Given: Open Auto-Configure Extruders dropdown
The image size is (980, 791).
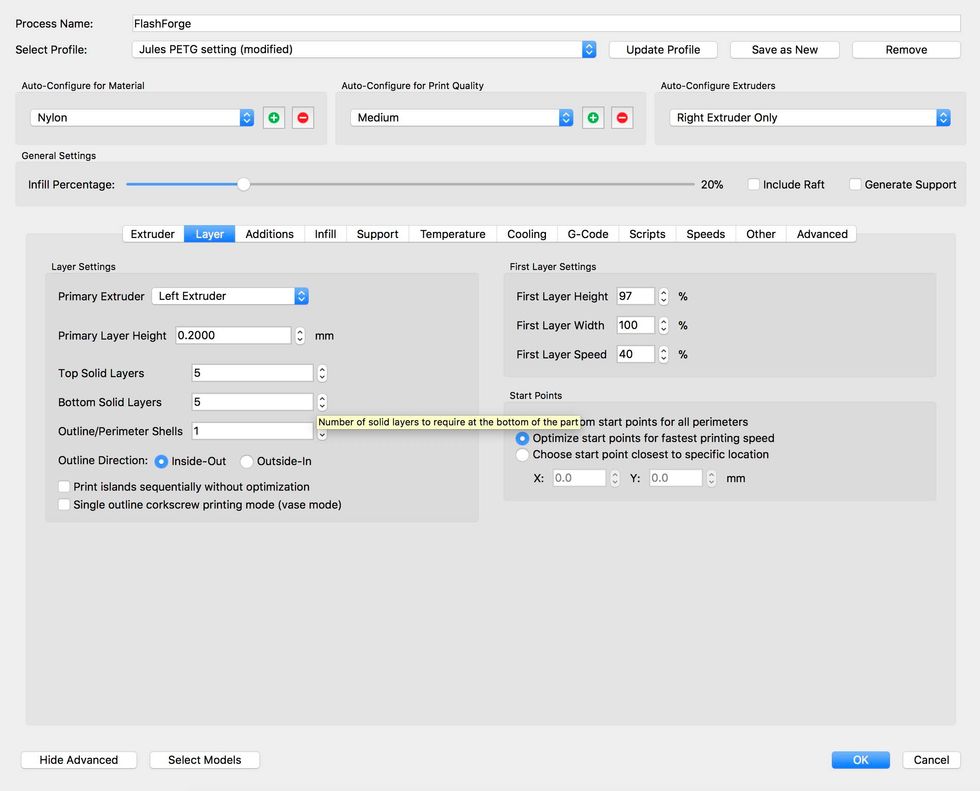Looking at the screenshot, I should pos(809,118).
